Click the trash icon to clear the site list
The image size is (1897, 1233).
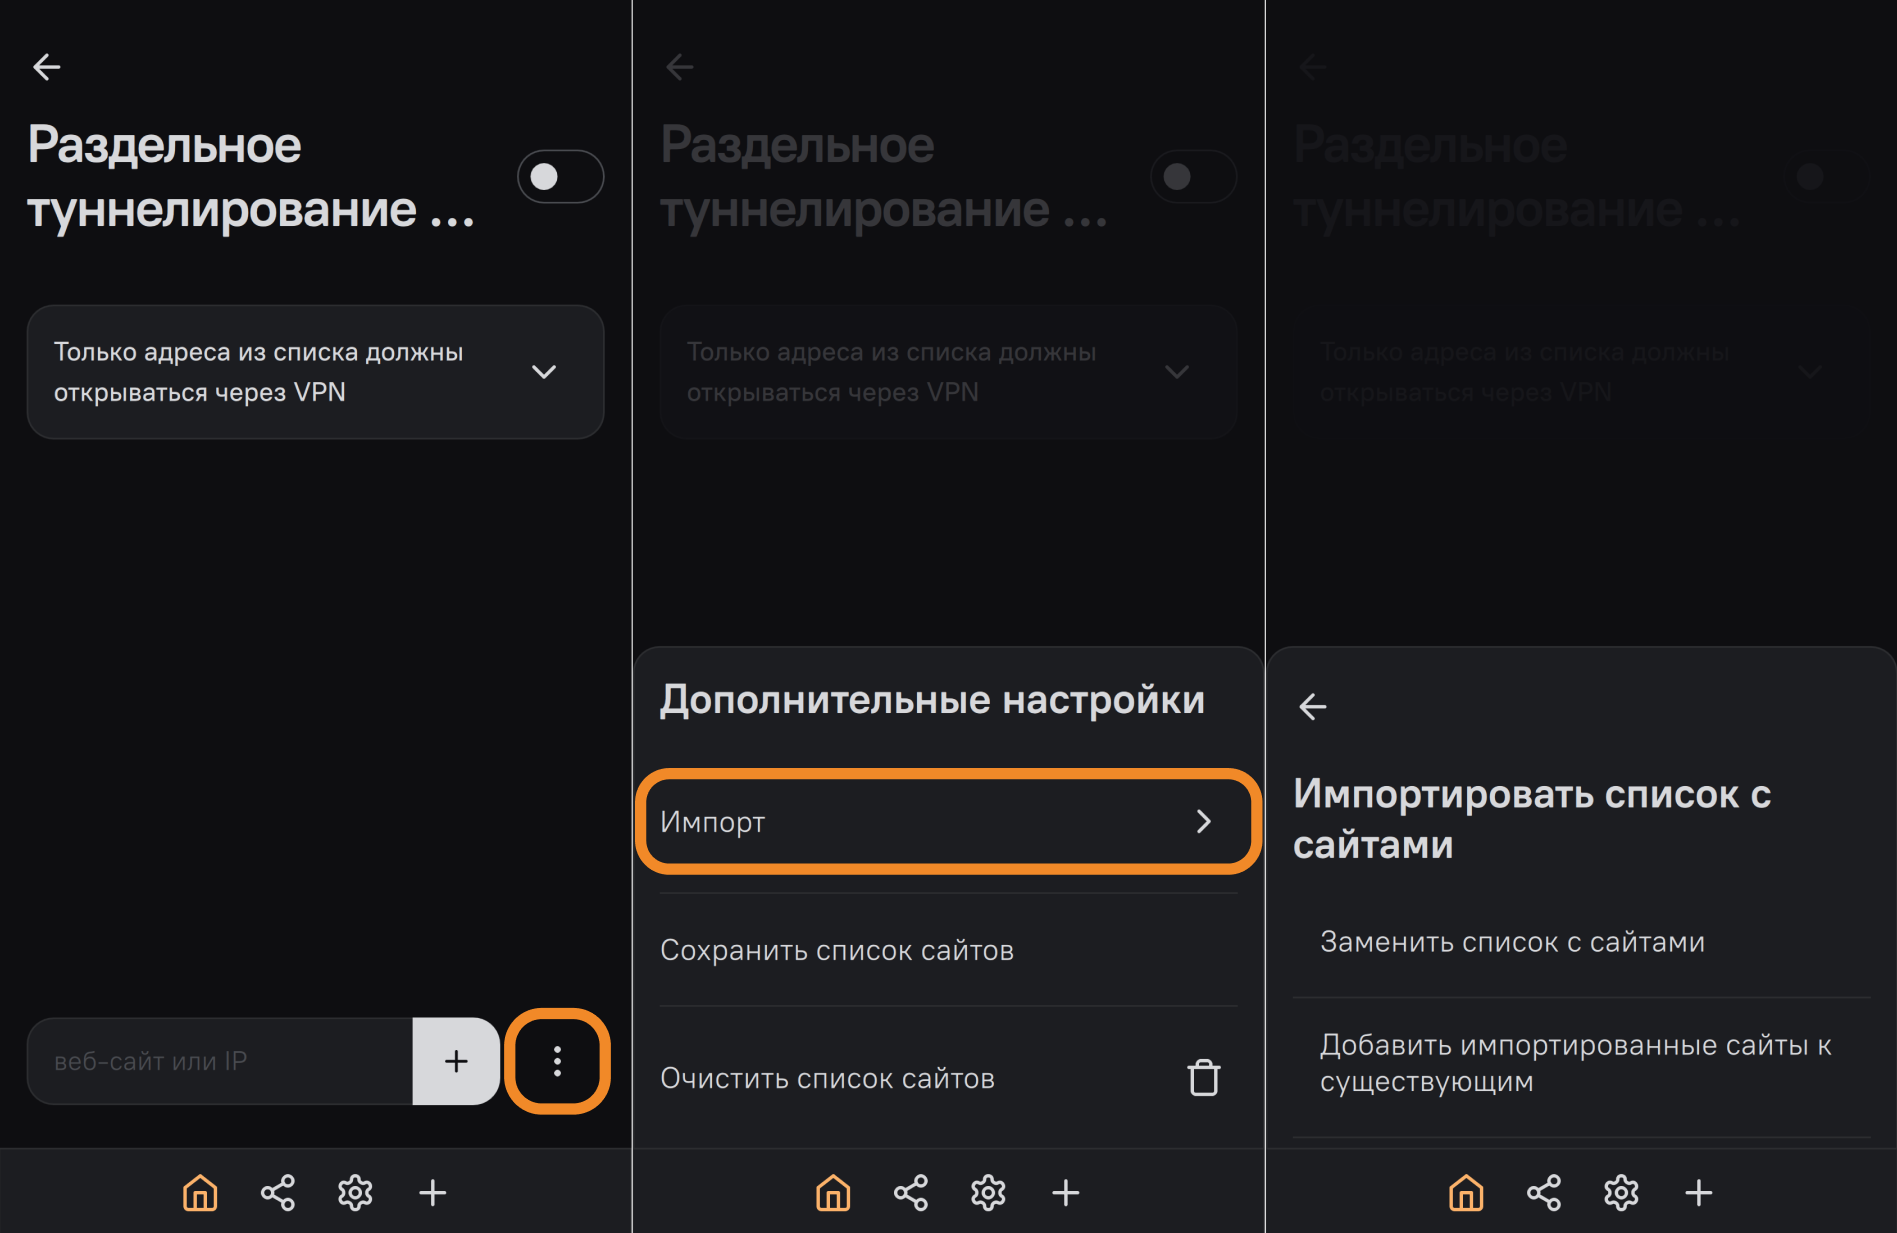(x=1204, y=1078)
